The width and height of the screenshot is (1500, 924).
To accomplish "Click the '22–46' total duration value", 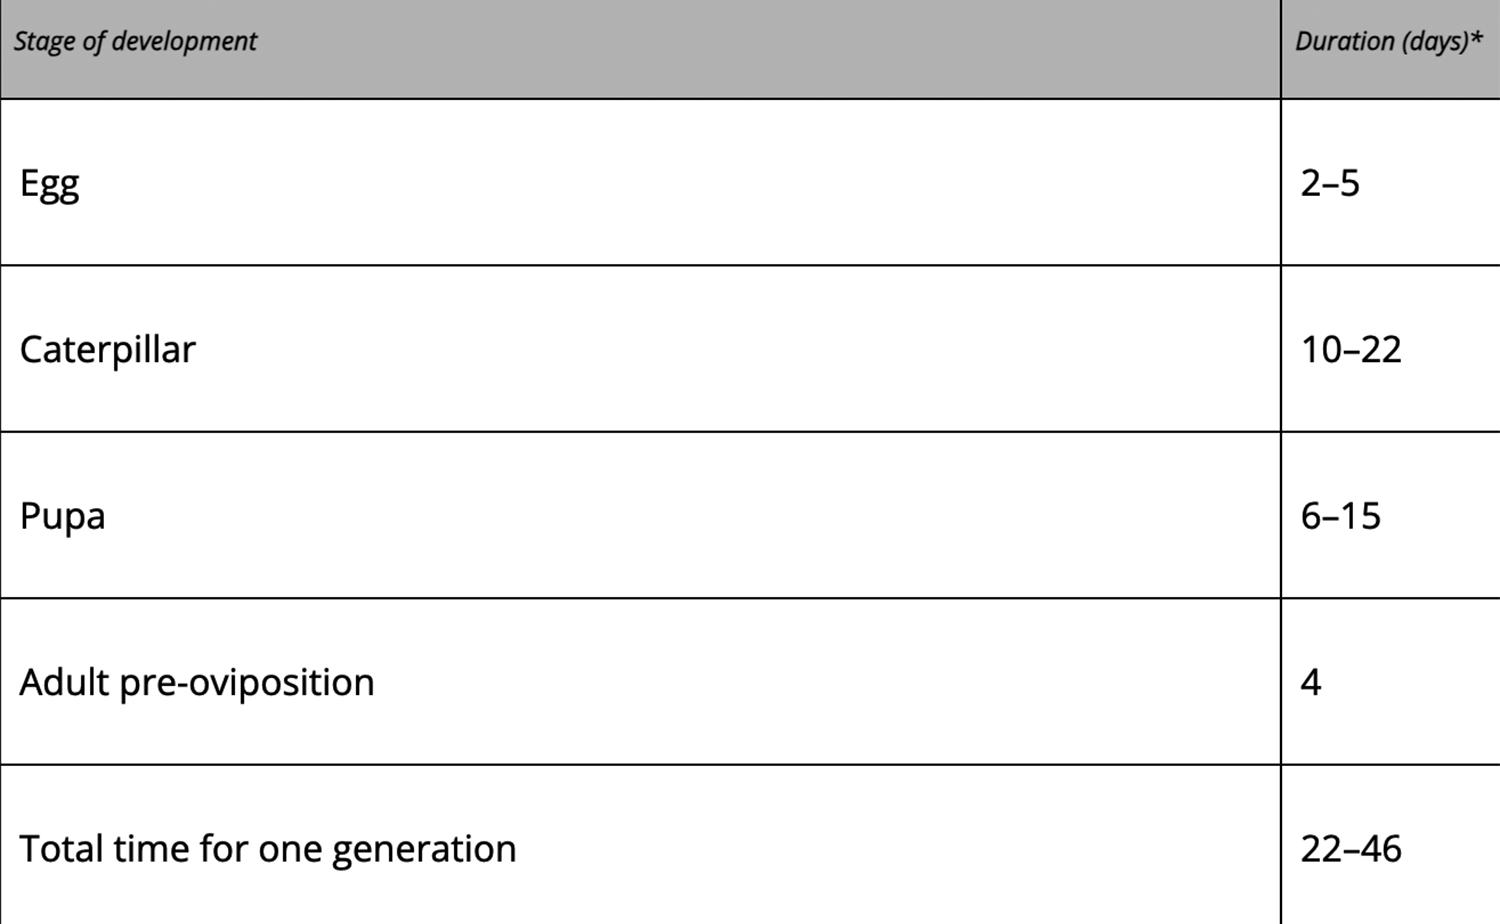I will pyautogui.click(x=1351, y=849).
